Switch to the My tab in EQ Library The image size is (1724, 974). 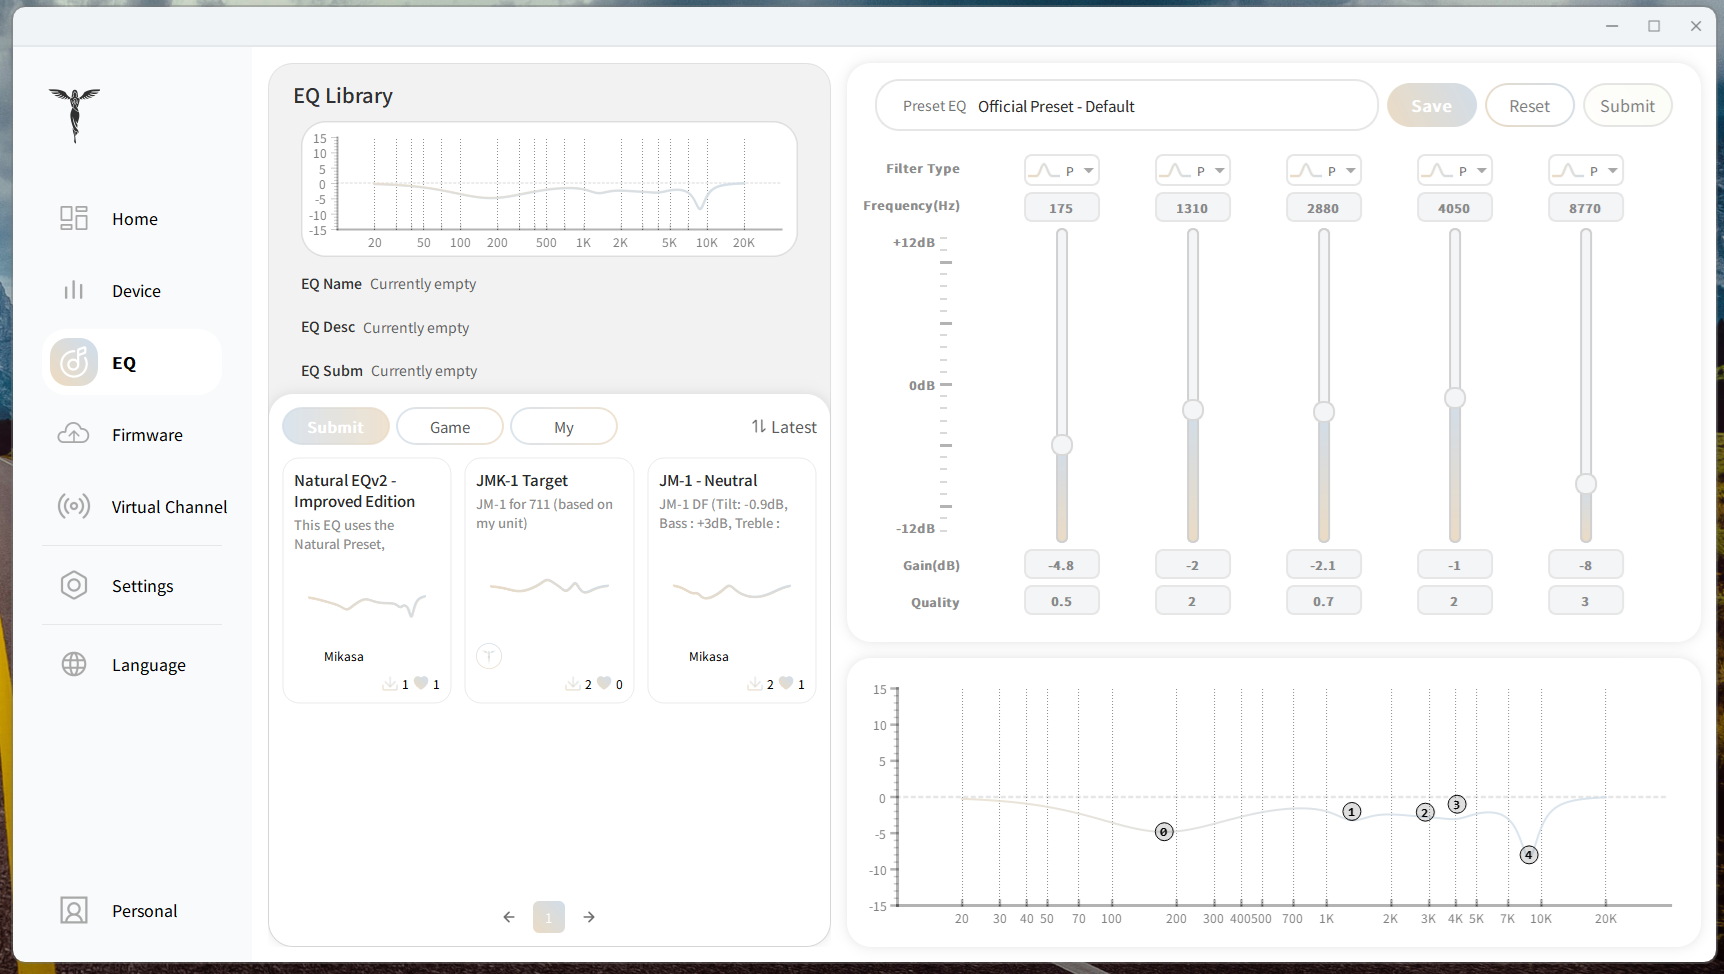pos(564,427)
